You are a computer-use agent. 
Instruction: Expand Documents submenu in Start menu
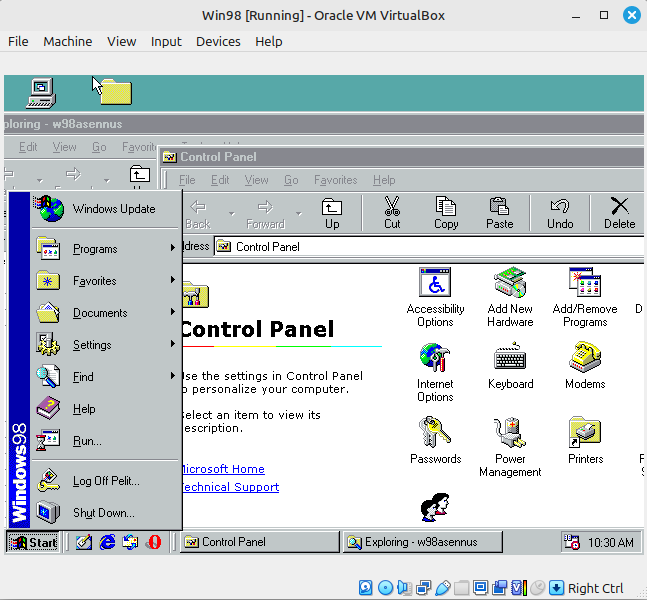[x=106, y=313]
